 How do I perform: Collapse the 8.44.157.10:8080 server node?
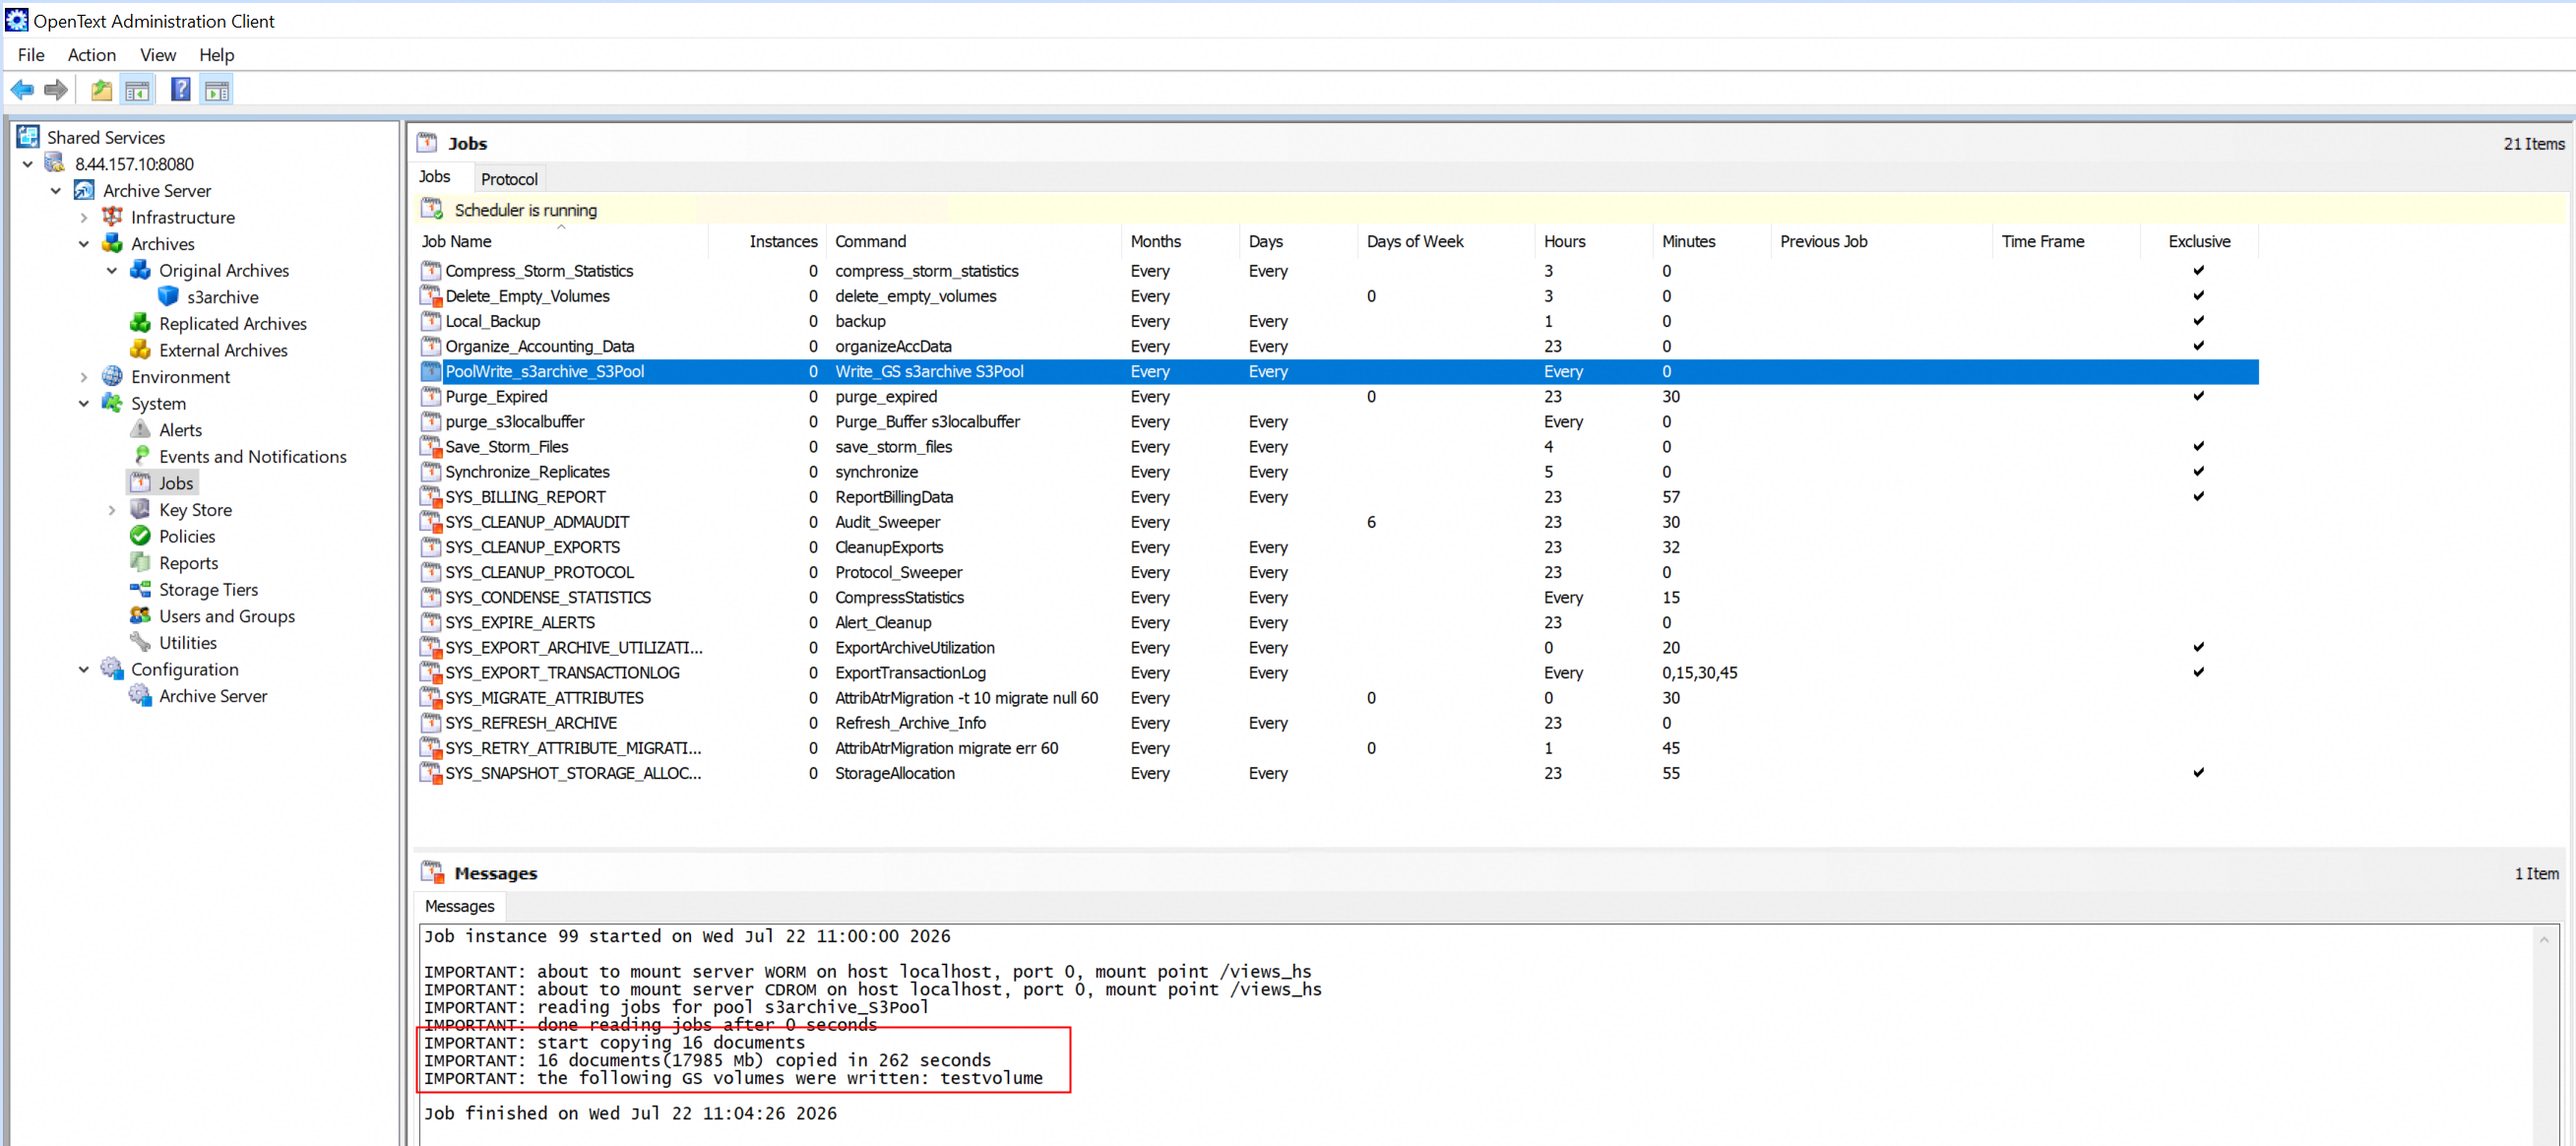click(x=28, y=164)
